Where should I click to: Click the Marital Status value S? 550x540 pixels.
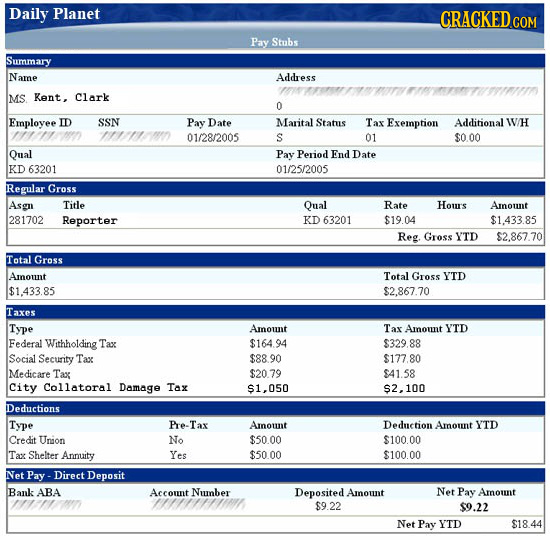[x=279, y=138]
